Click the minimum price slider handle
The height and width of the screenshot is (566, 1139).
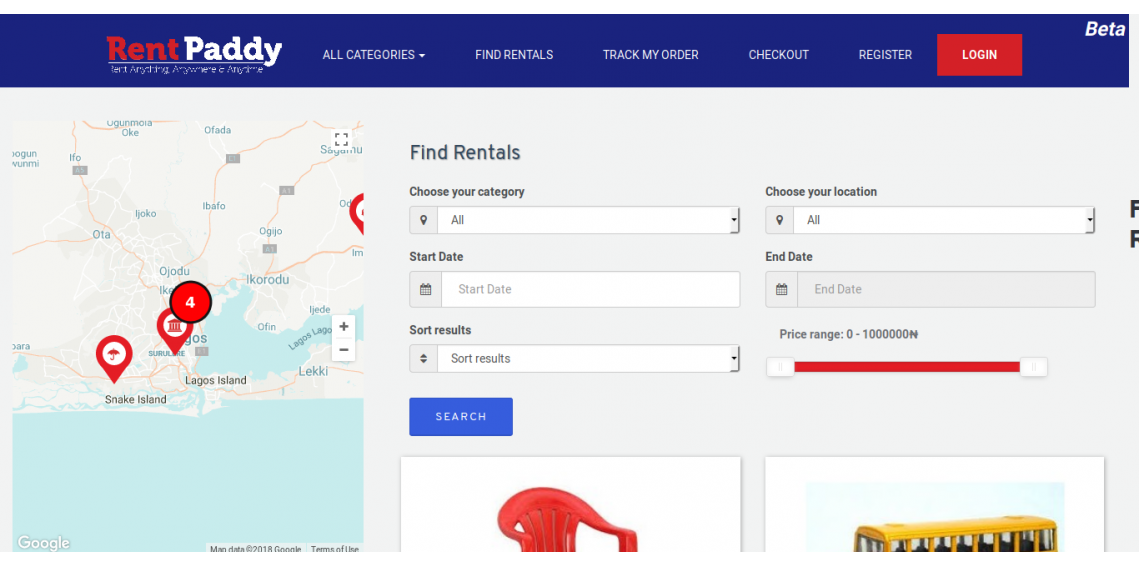coord(781,367)
